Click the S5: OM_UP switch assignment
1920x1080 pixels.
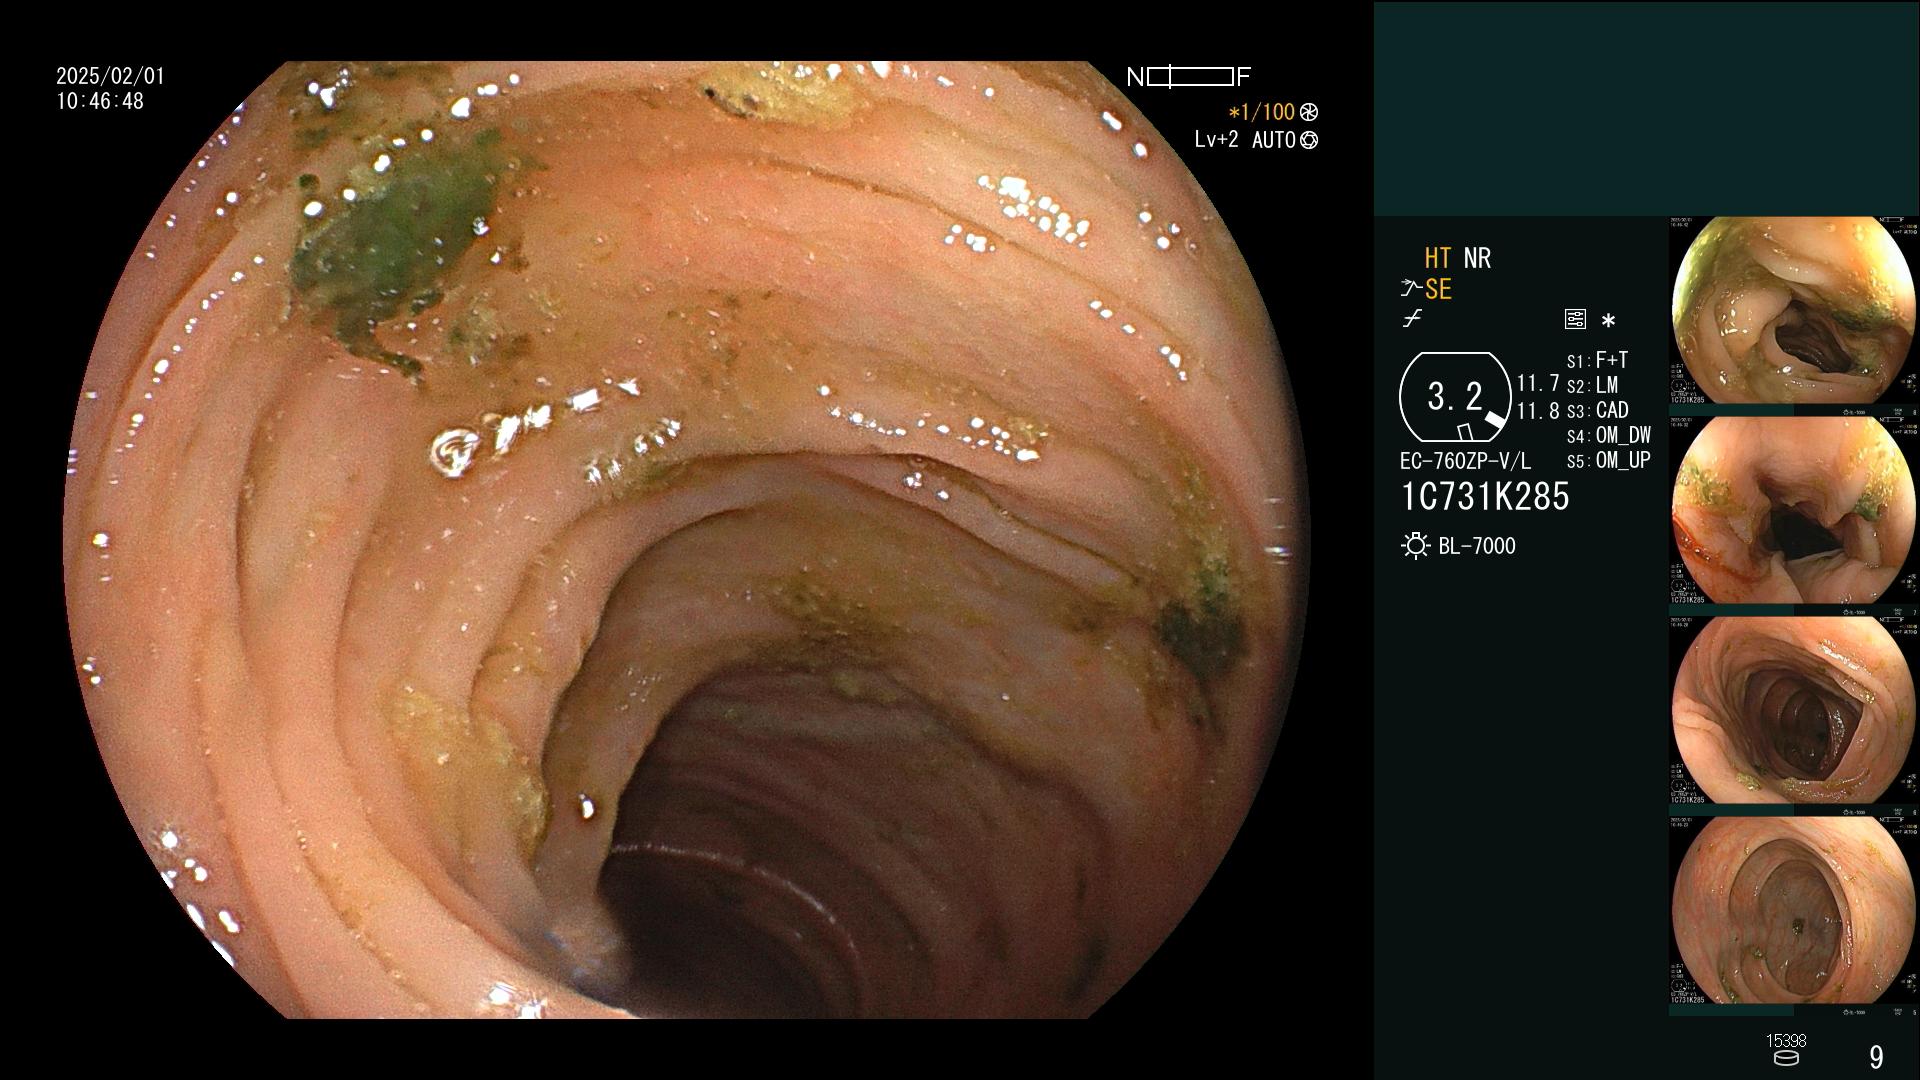[1609, 460]
